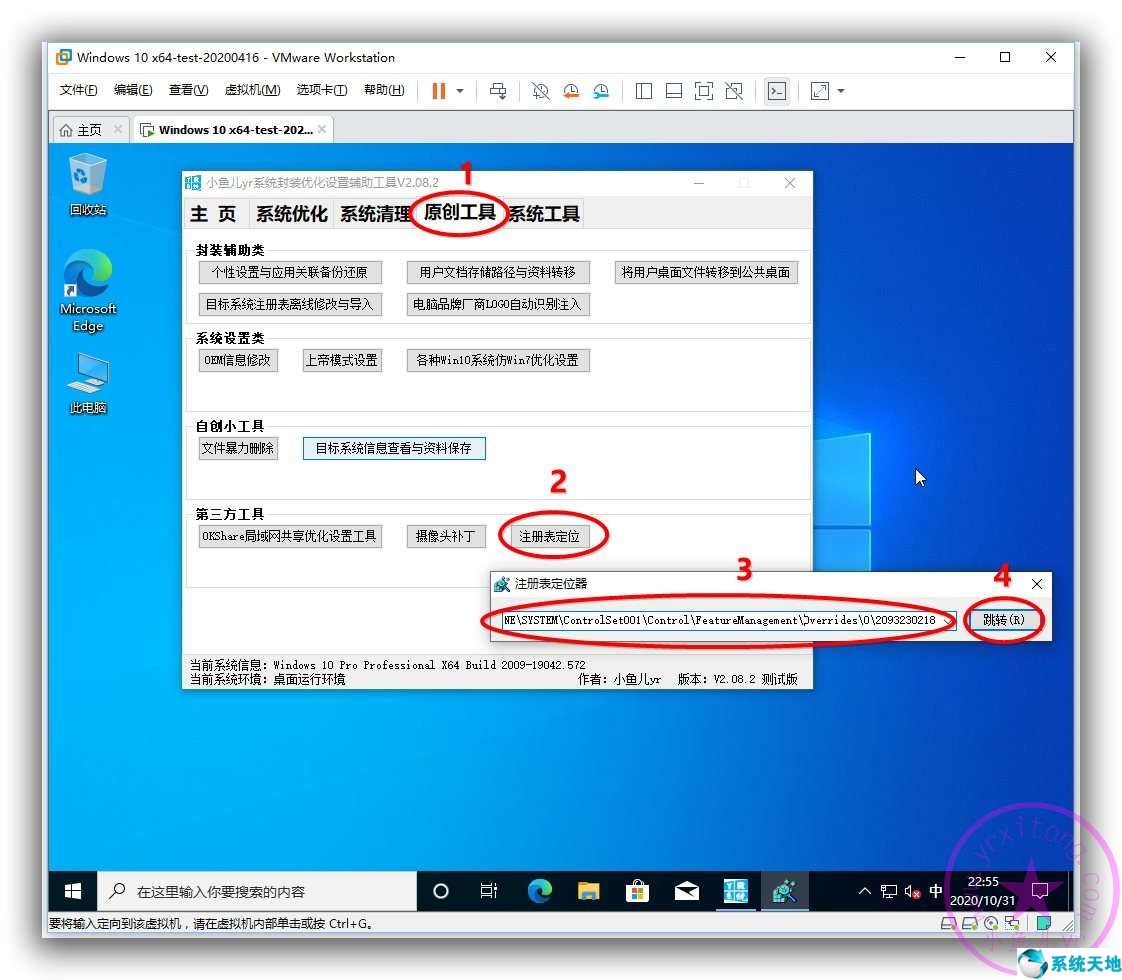Switch to the 系统优化 tab
The image size is (1122, 980).
pos(290,213)
